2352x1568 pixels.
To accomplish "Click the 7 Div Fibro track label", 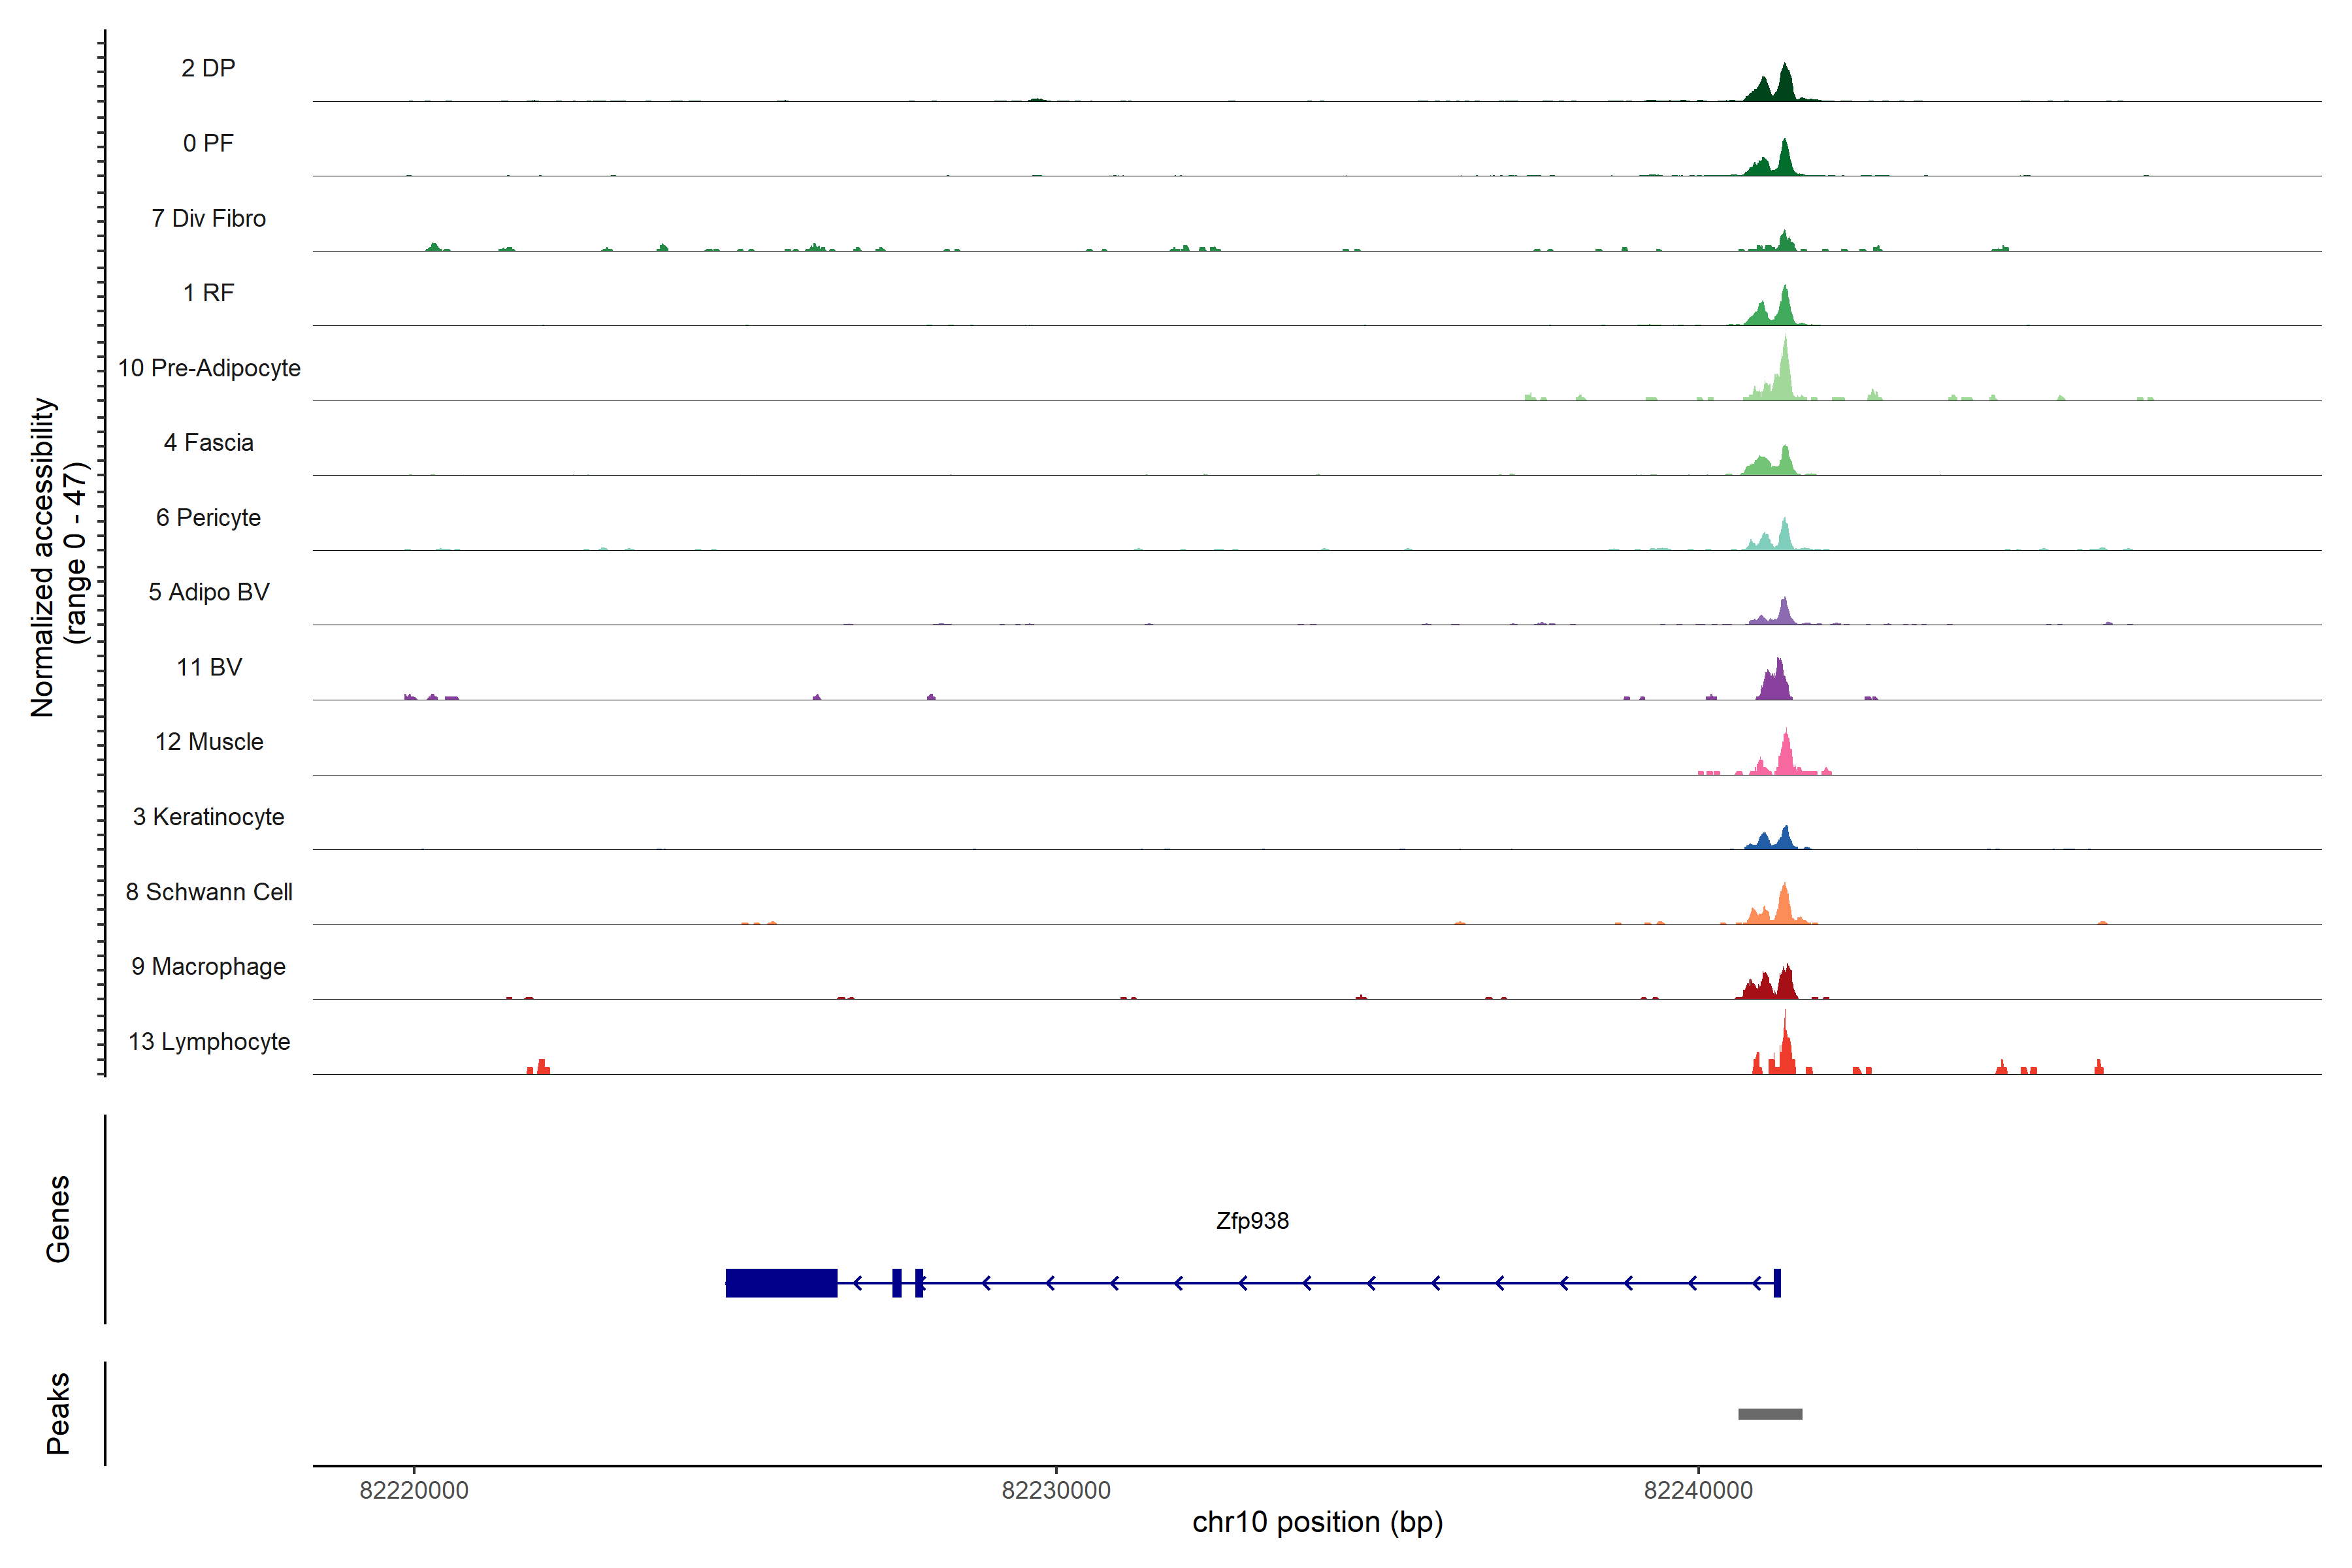I will pyautogui.click(x=209, y=218).
